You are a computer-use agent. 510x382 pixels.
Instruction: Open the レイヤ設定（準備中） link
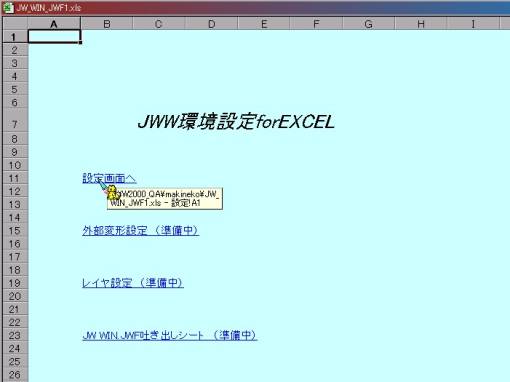pos(133,283)
